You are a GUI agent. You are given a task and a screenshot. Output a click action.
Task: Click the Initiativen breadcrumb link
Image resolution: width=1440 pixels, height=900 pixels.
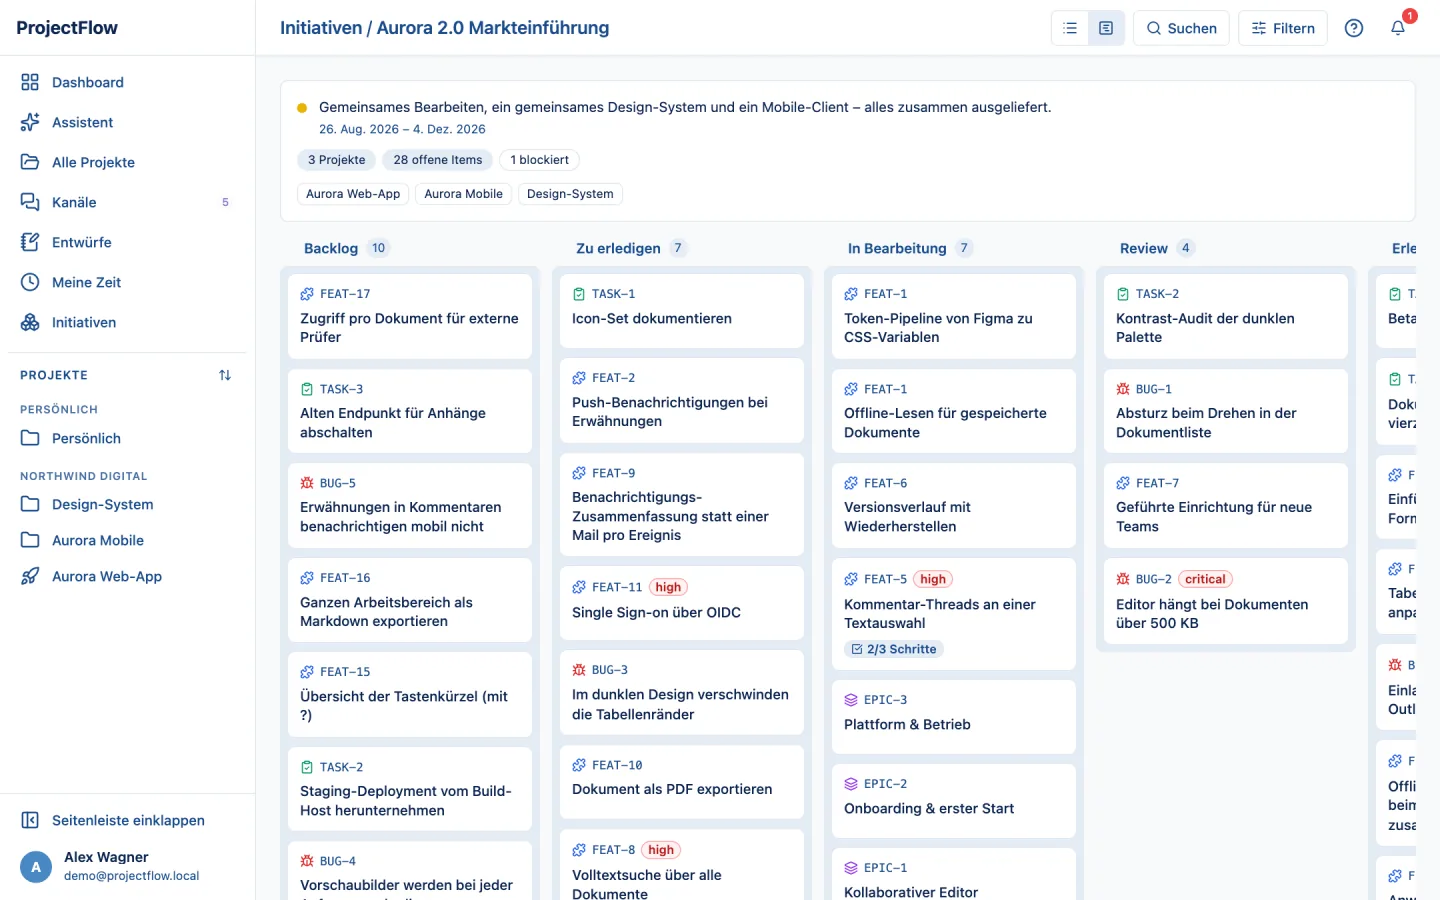coord(321,28)
